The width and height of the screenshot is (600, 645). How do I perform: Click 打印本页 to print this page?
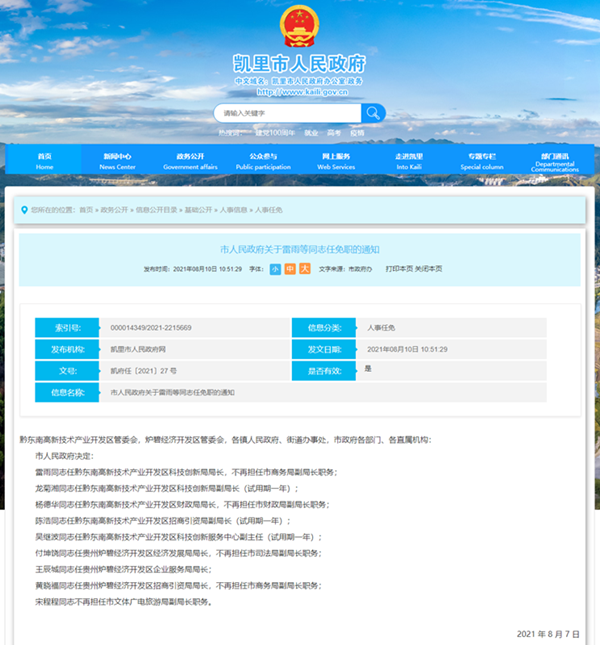point(399,269)
